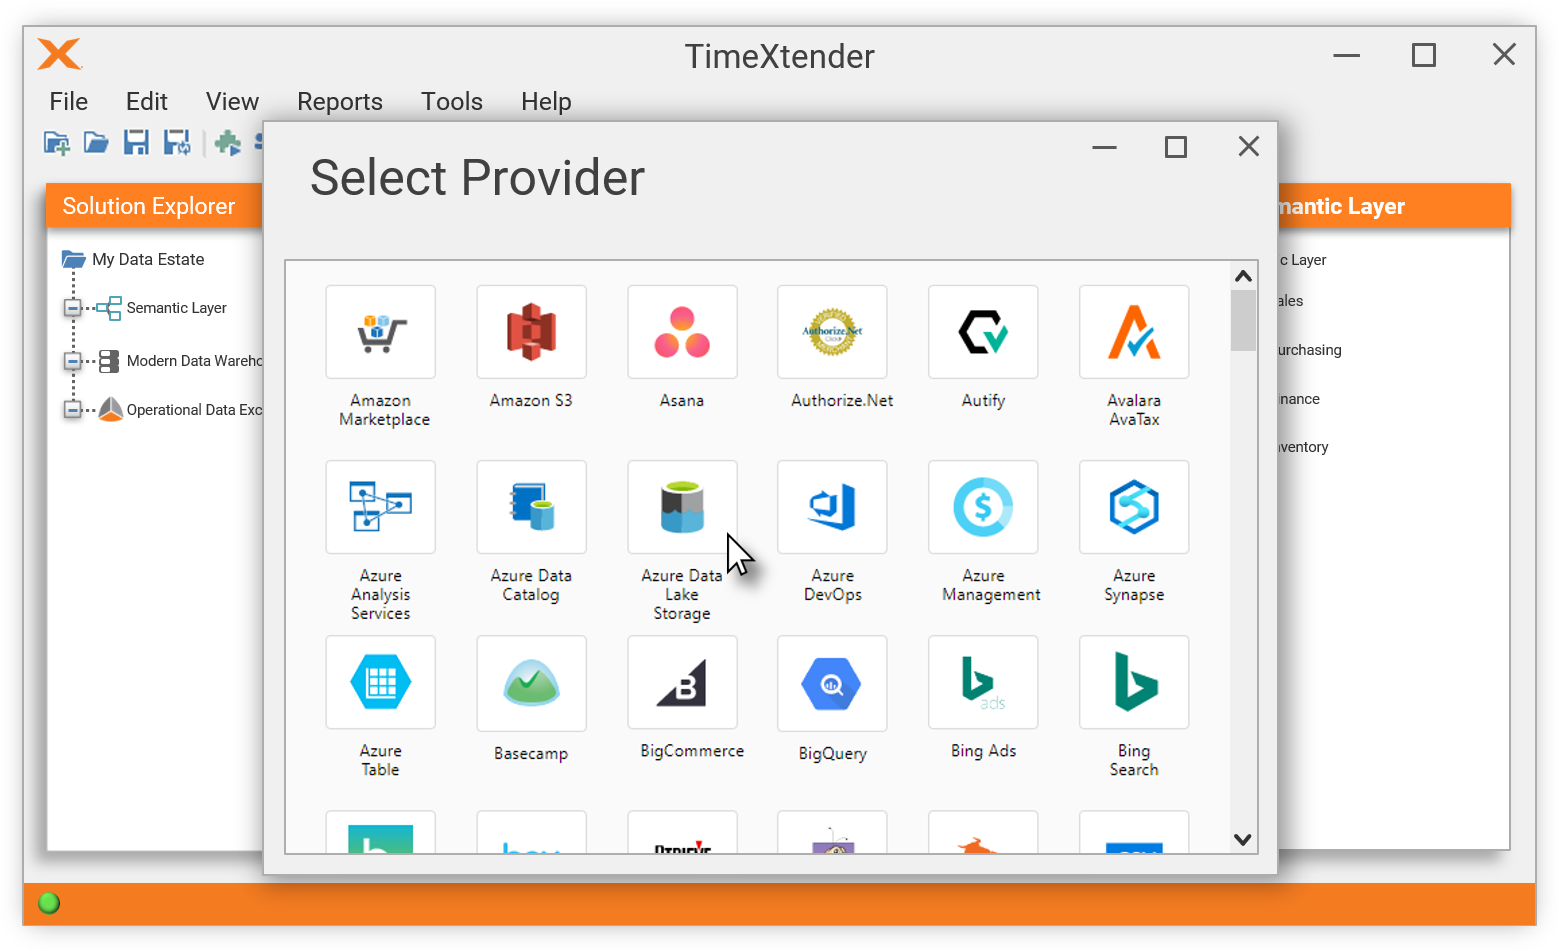Choose the Bing Ads provider icon
The image size is (1559, 951).
983,683
